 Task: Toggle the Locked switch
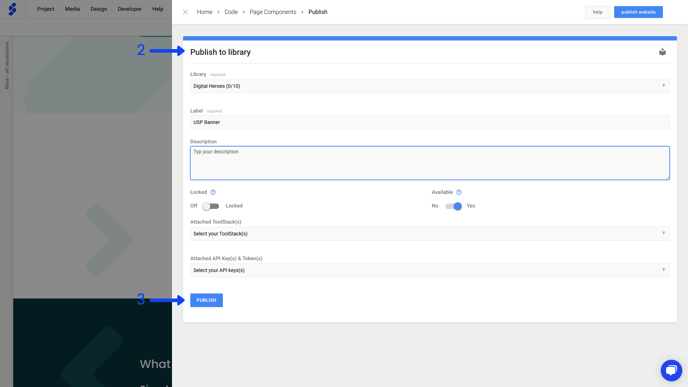(211, 206)
